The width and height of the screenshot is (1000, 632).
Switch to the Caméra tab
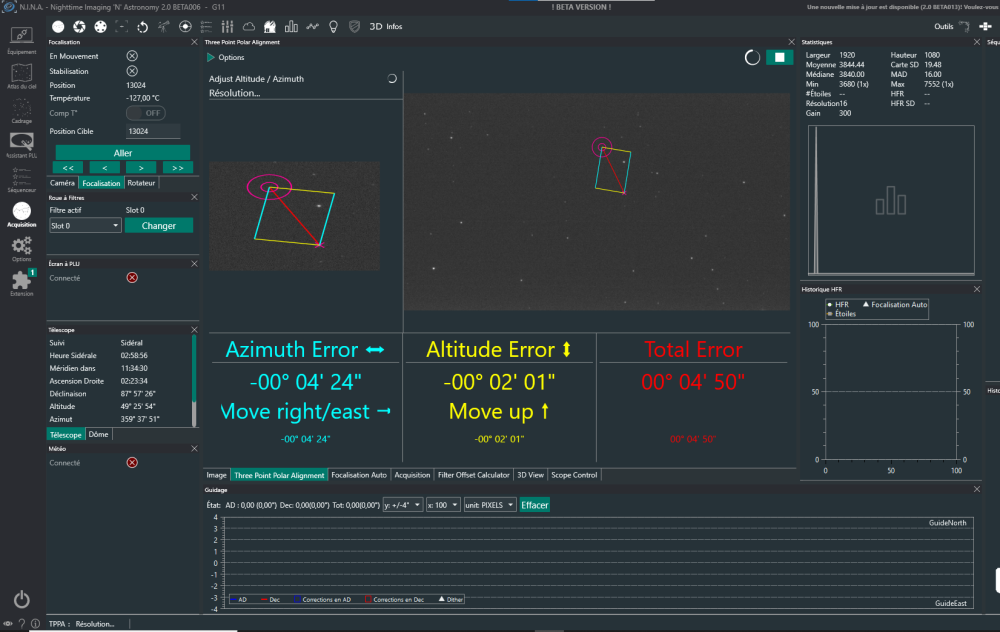pos(62,183)
